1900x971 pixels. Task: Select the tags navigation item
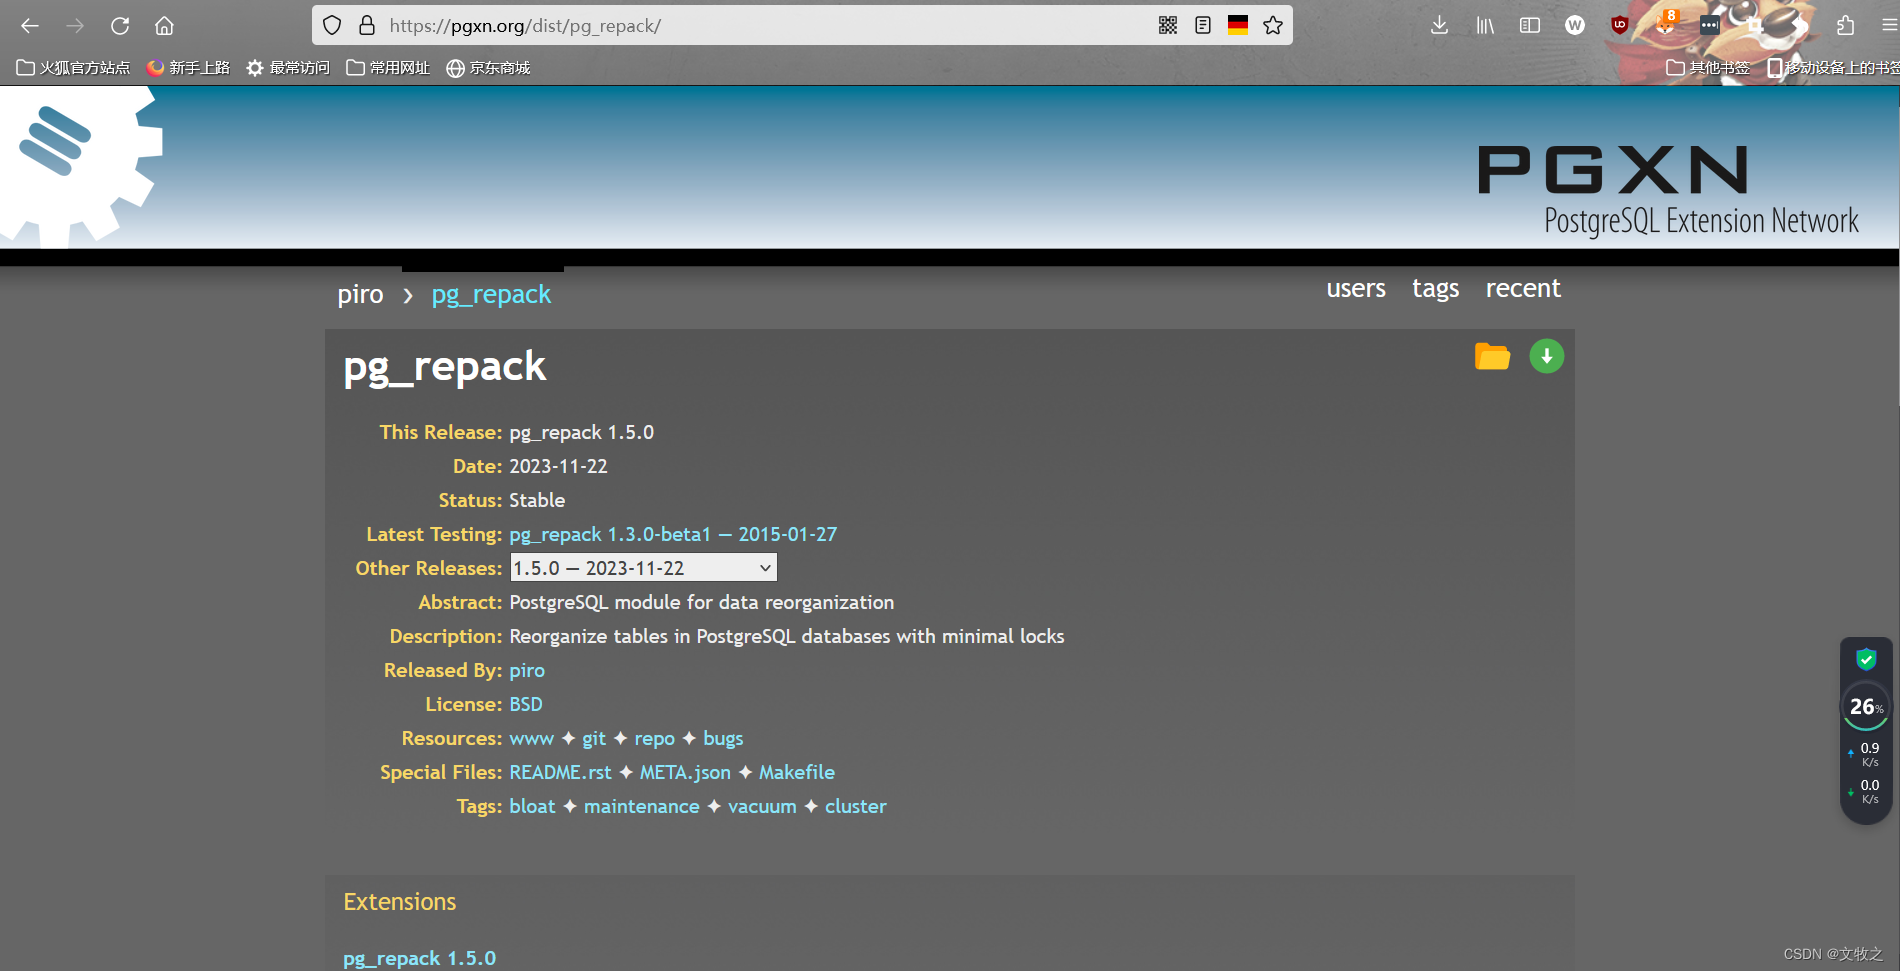click(x=1434, y=288)
